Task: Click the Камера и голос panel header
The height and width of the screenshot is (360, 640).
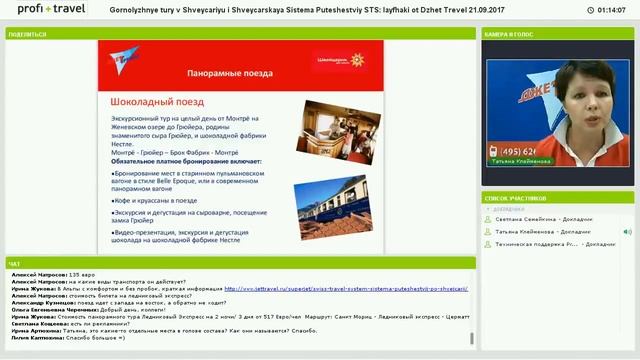Action: pyautogui.click(x=558, y=34)
